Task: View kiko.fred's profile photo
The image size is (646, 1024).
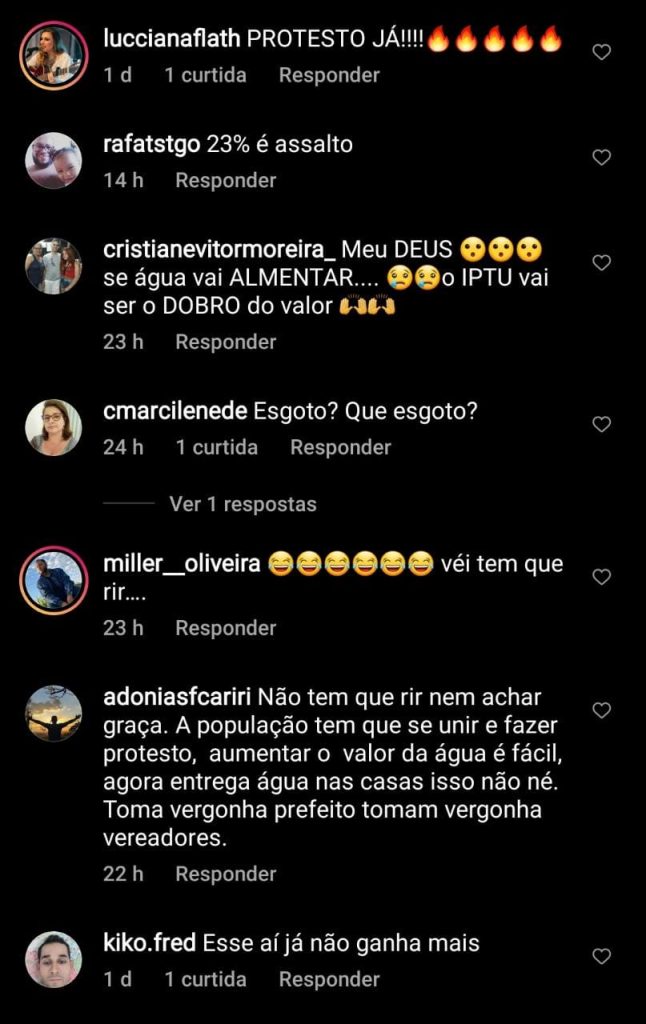Action: coord(54,960)
